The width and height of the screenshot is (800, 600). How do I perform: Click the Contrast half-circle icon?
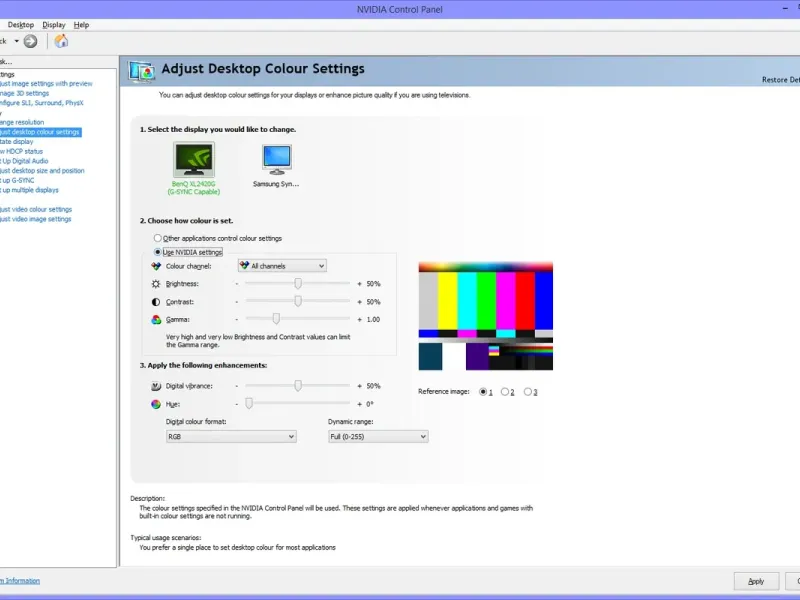(x=156, y=302)
